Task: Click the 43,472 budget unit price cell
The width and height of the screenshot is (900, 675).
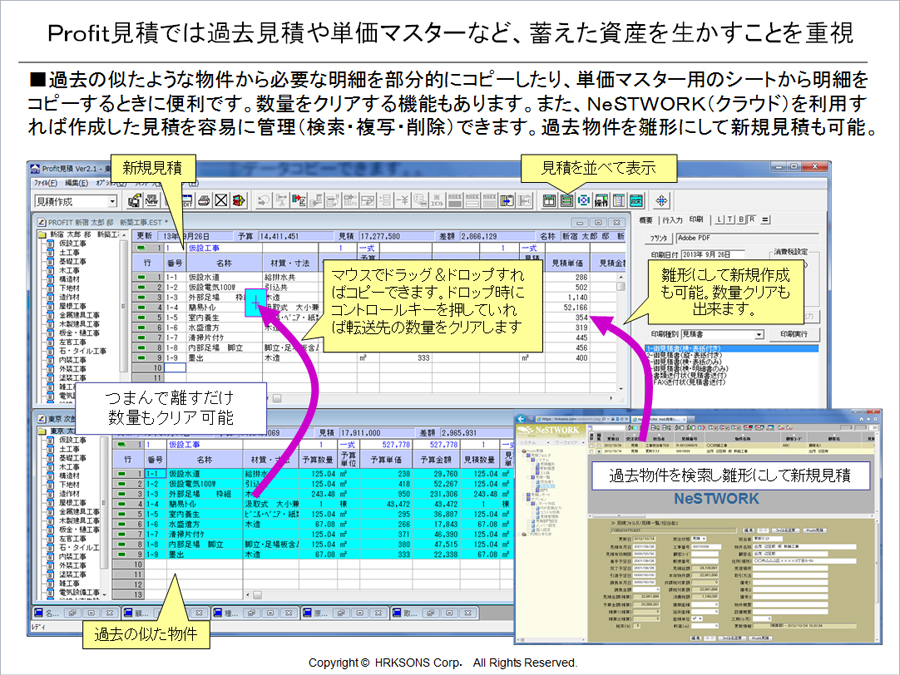Action: tap(386, 504)
